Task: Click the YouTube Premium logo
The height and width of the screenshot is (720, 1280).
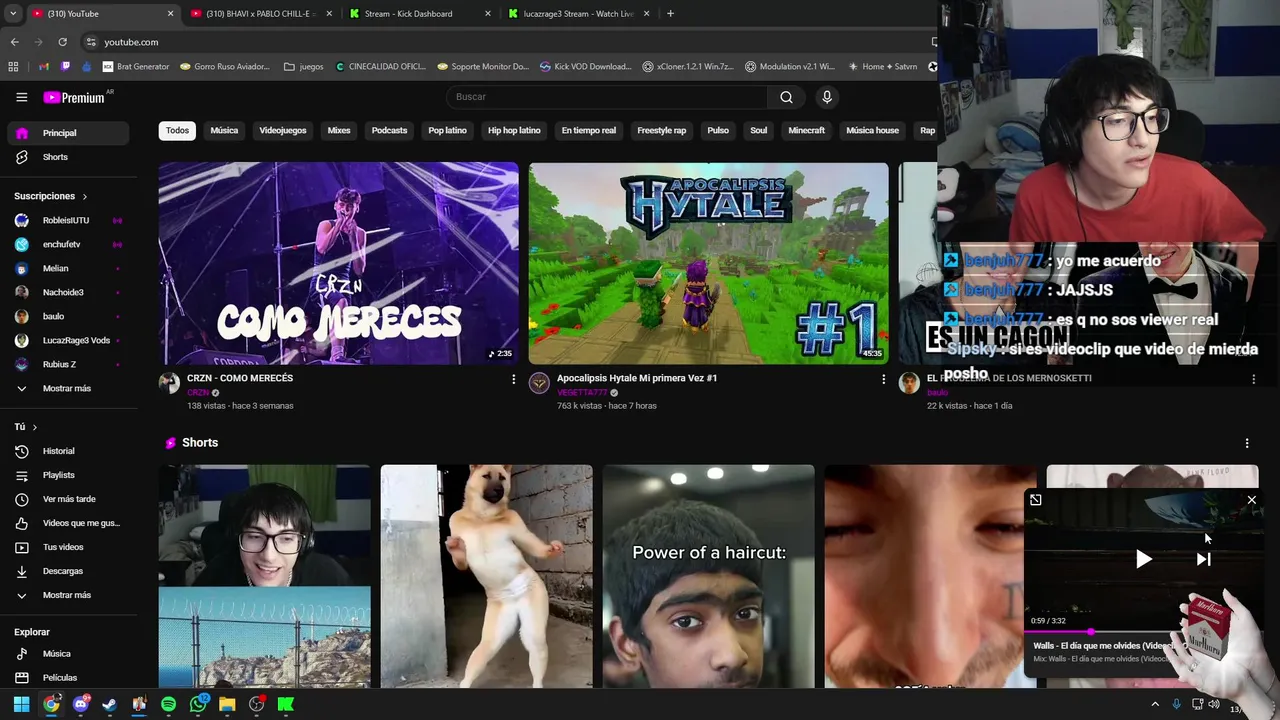Action: click(73, 97)
